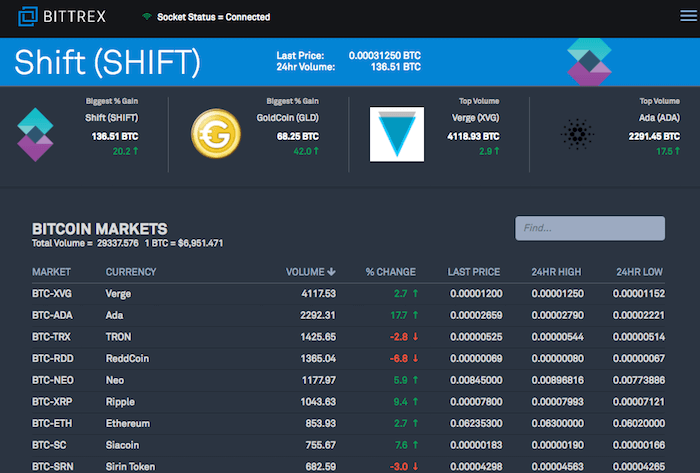This screenshot has height=473, width=700.
Task: Sort by 24HR LOW column
Action: (639, 272)
